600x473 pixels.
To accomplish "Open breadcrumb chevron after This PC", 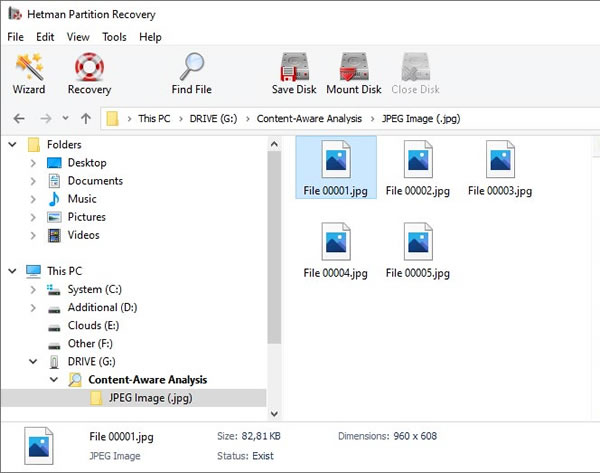I will [x=181, y=119].
